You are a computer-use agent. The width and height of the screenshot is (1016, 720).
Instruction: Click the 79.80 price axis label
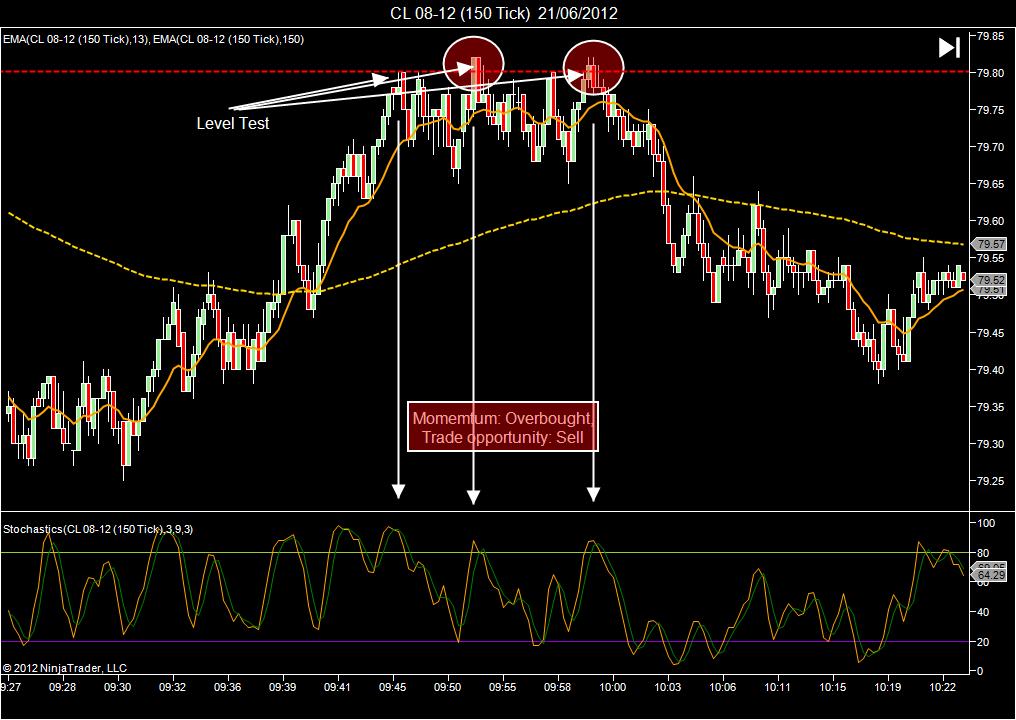pyautogui.click(x=991, y=73)
